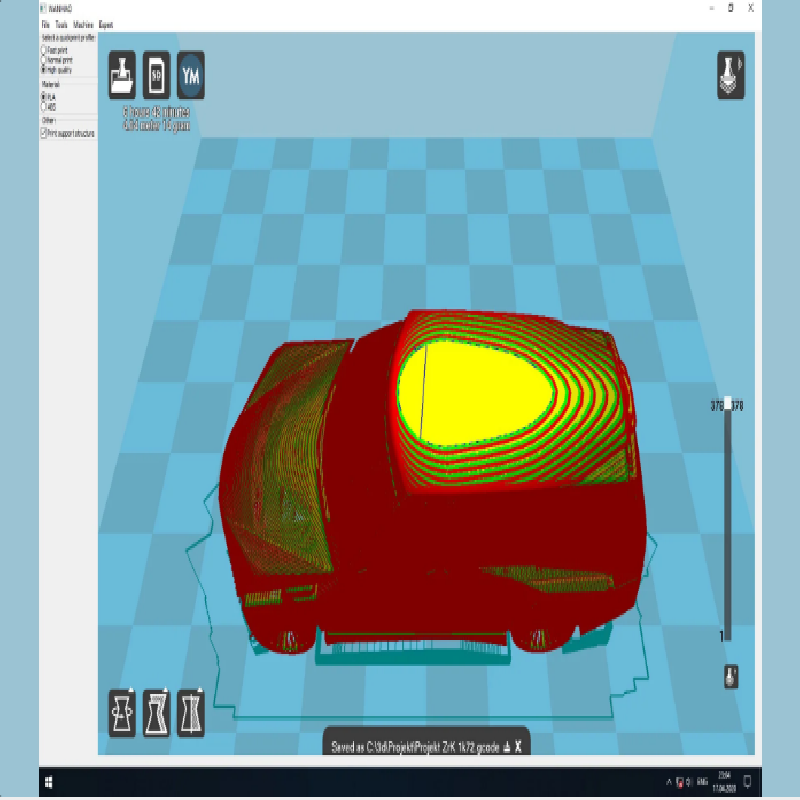Select the Fast print profile
This screenshot has height=800, width=800.
(43, 49)
